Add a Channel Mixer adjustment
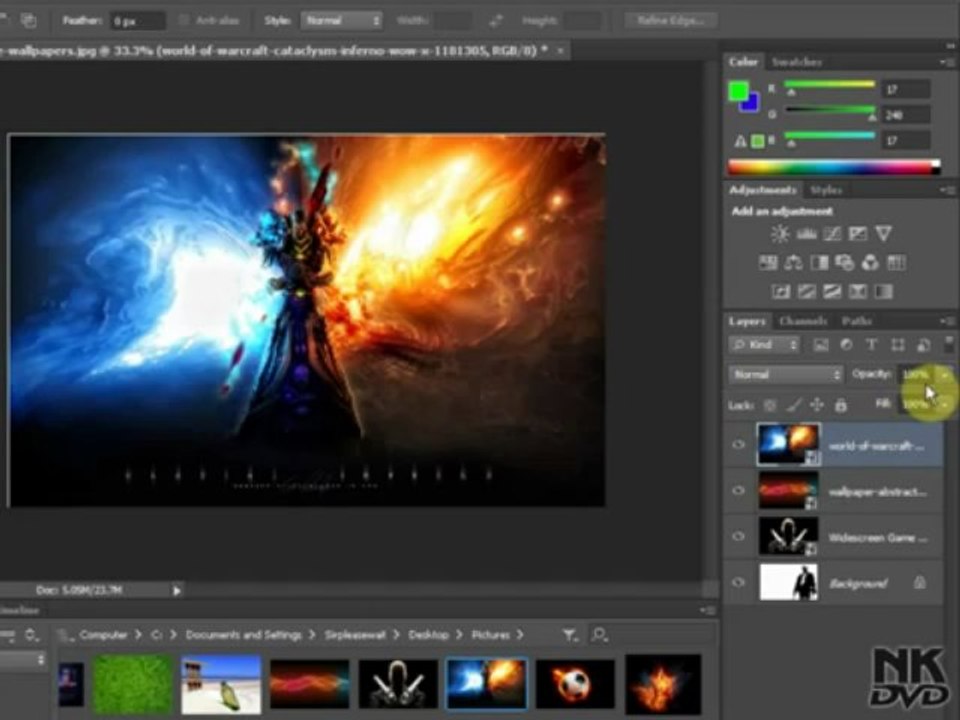 click(x=870, y=263)
